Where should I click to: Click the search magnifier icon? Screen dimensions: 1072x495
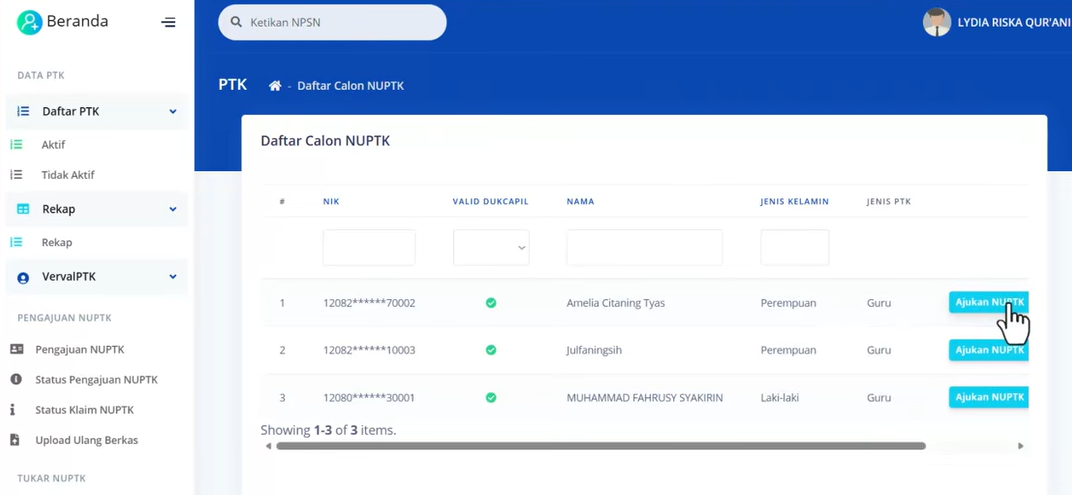(x=237, y=22)
